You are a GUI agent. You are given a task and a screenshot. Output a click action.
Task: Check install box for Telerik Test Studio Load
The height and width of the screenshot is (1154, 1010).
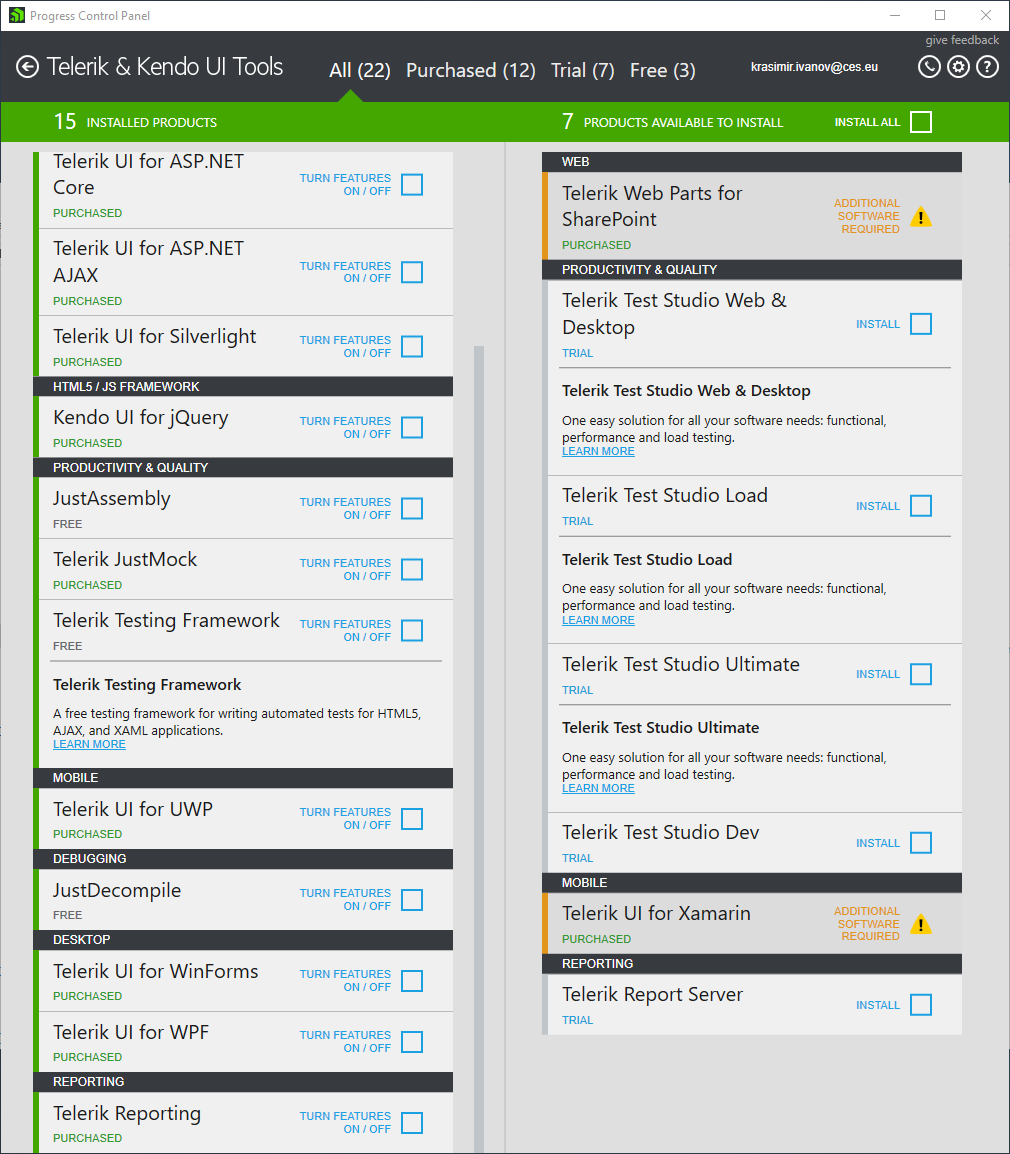coord(921,506)
